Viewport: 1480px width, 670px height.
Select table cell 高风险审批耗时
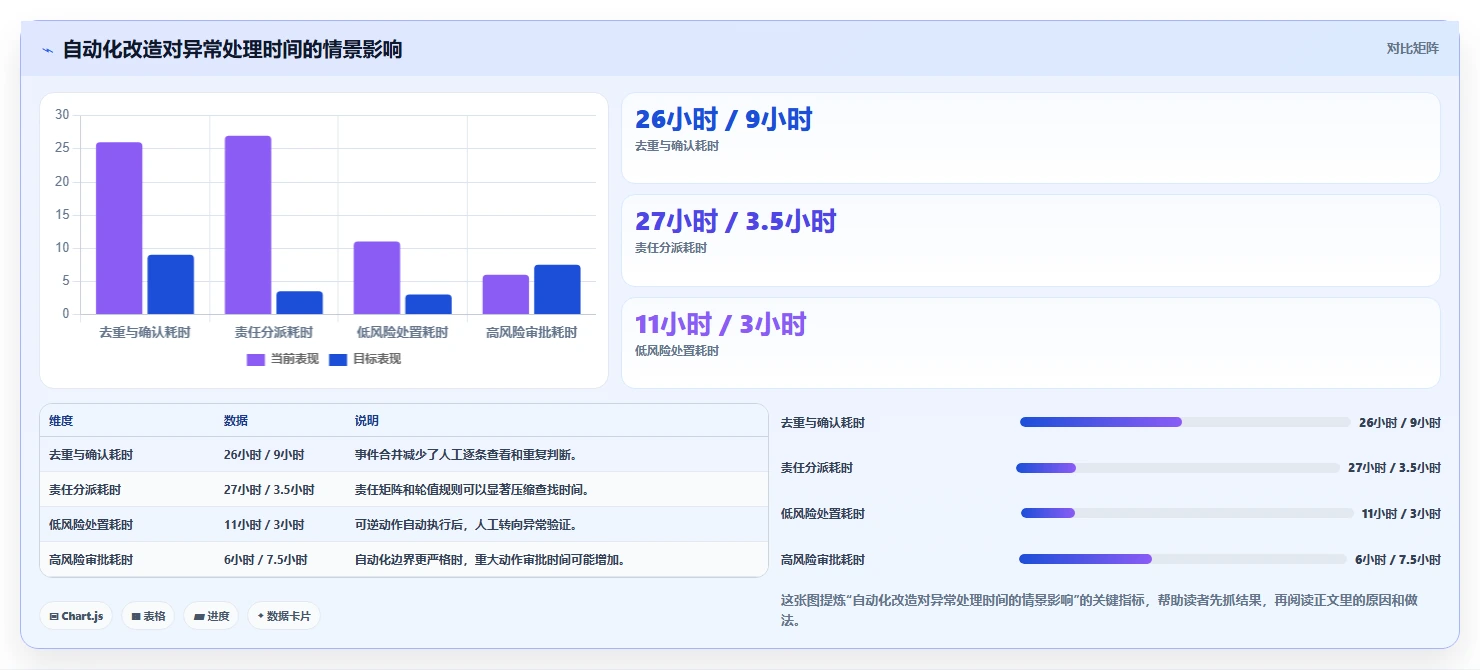(91, 560)
